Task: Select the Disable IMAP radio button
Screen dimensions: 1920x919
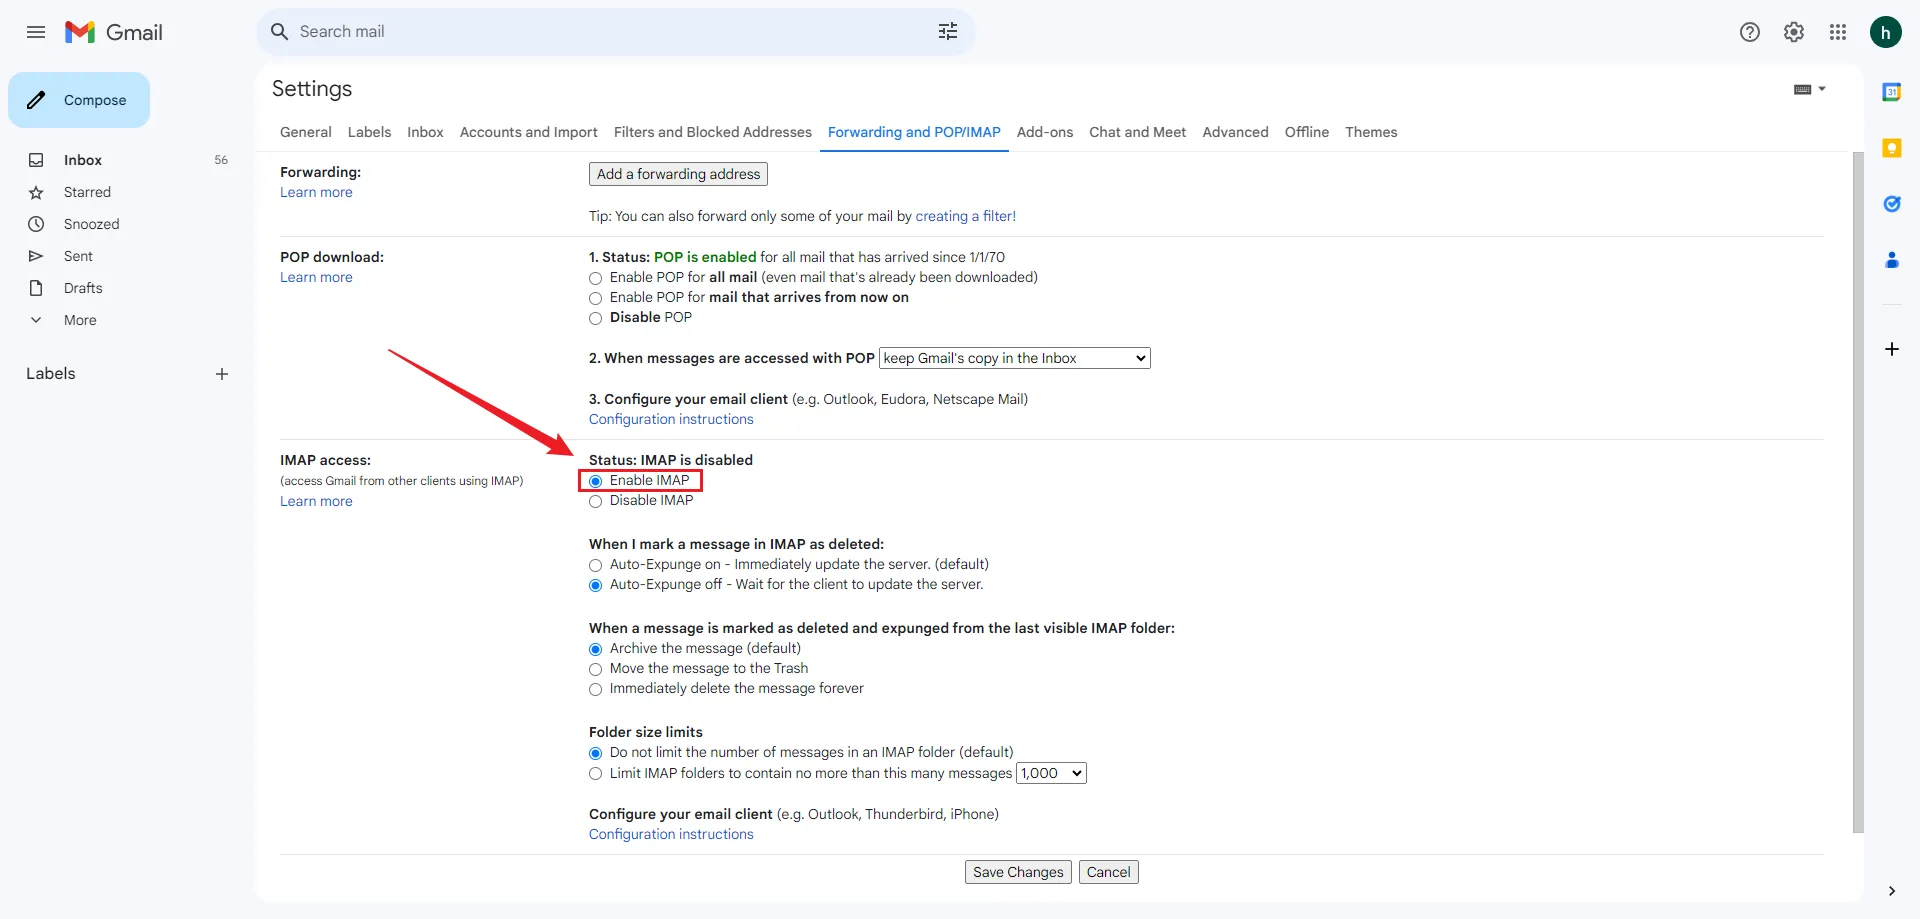Action: coord(596,502)
